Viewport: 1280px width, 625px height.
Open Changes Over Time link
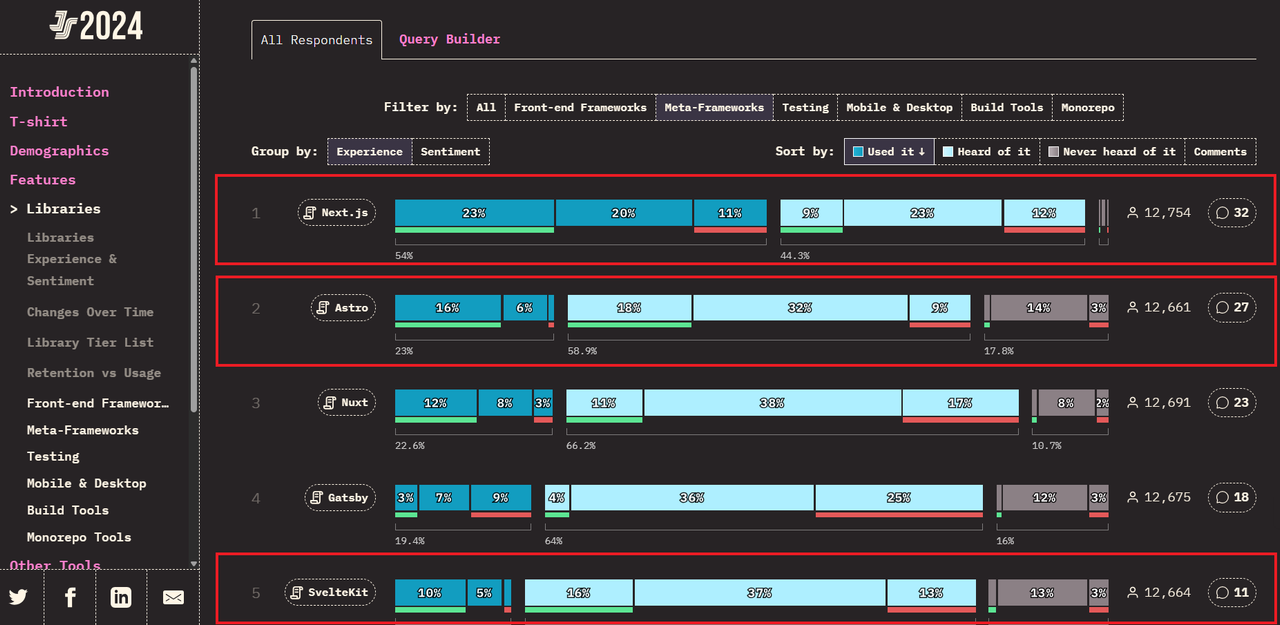pyautogui.click(x=90, y=312)
